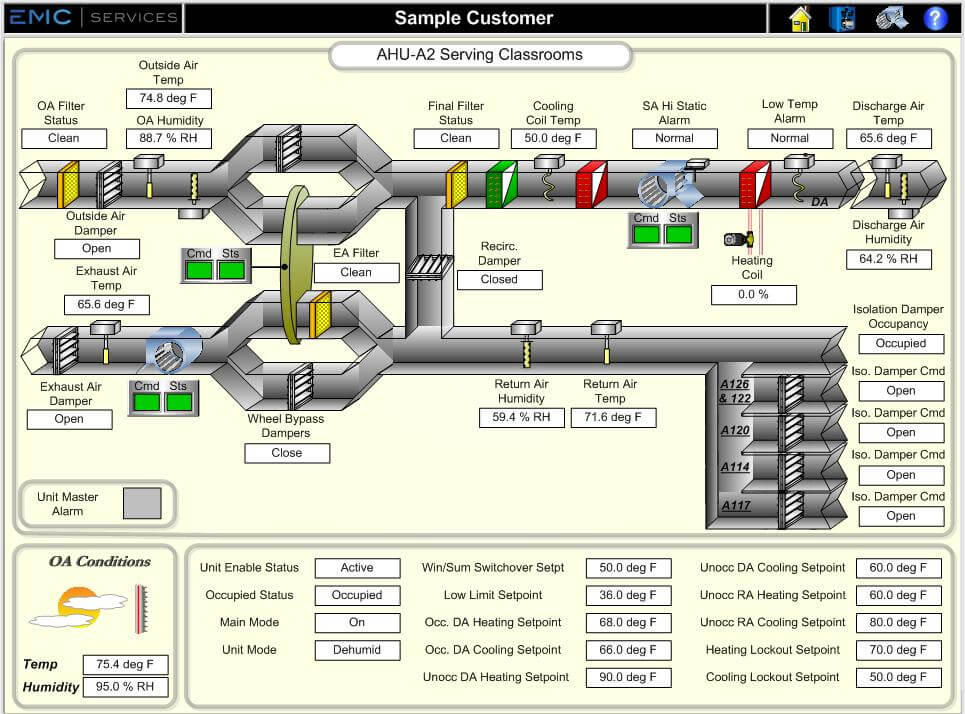Click the Unit Mode Dehumid value
This screenshot has height=714, width=965.
(357, 650)
